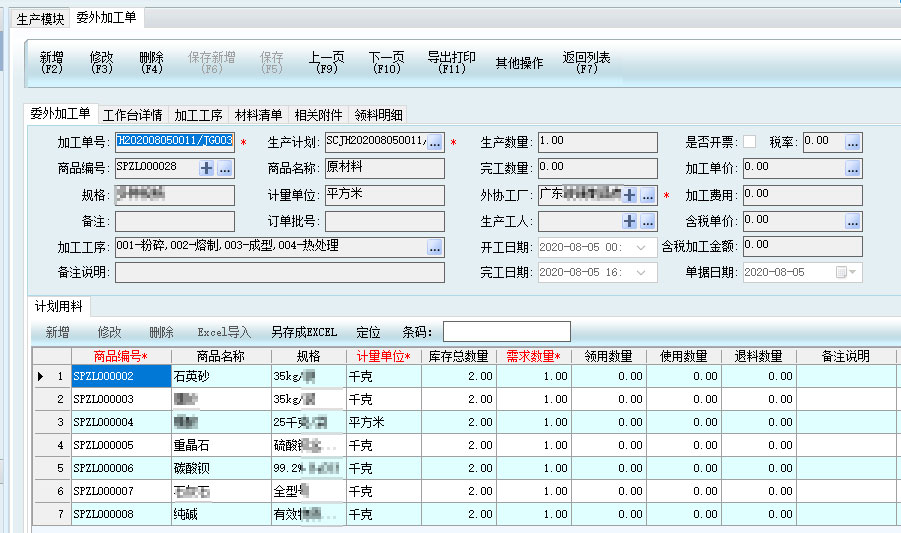Open the ellipsis lookup beside 商品编号
This screenshot has height=533, width=901.
[225, 168]
